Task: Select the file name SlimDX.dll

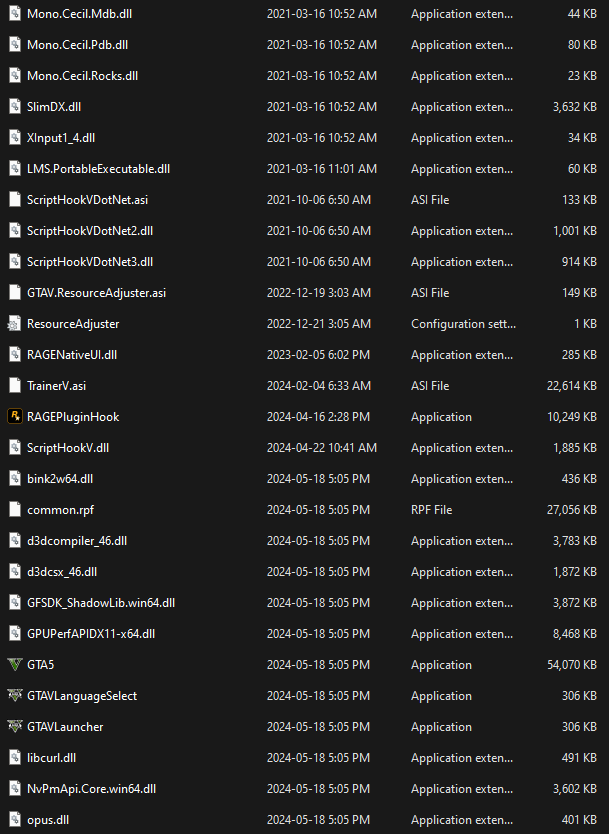Action: tap(54, 106)
